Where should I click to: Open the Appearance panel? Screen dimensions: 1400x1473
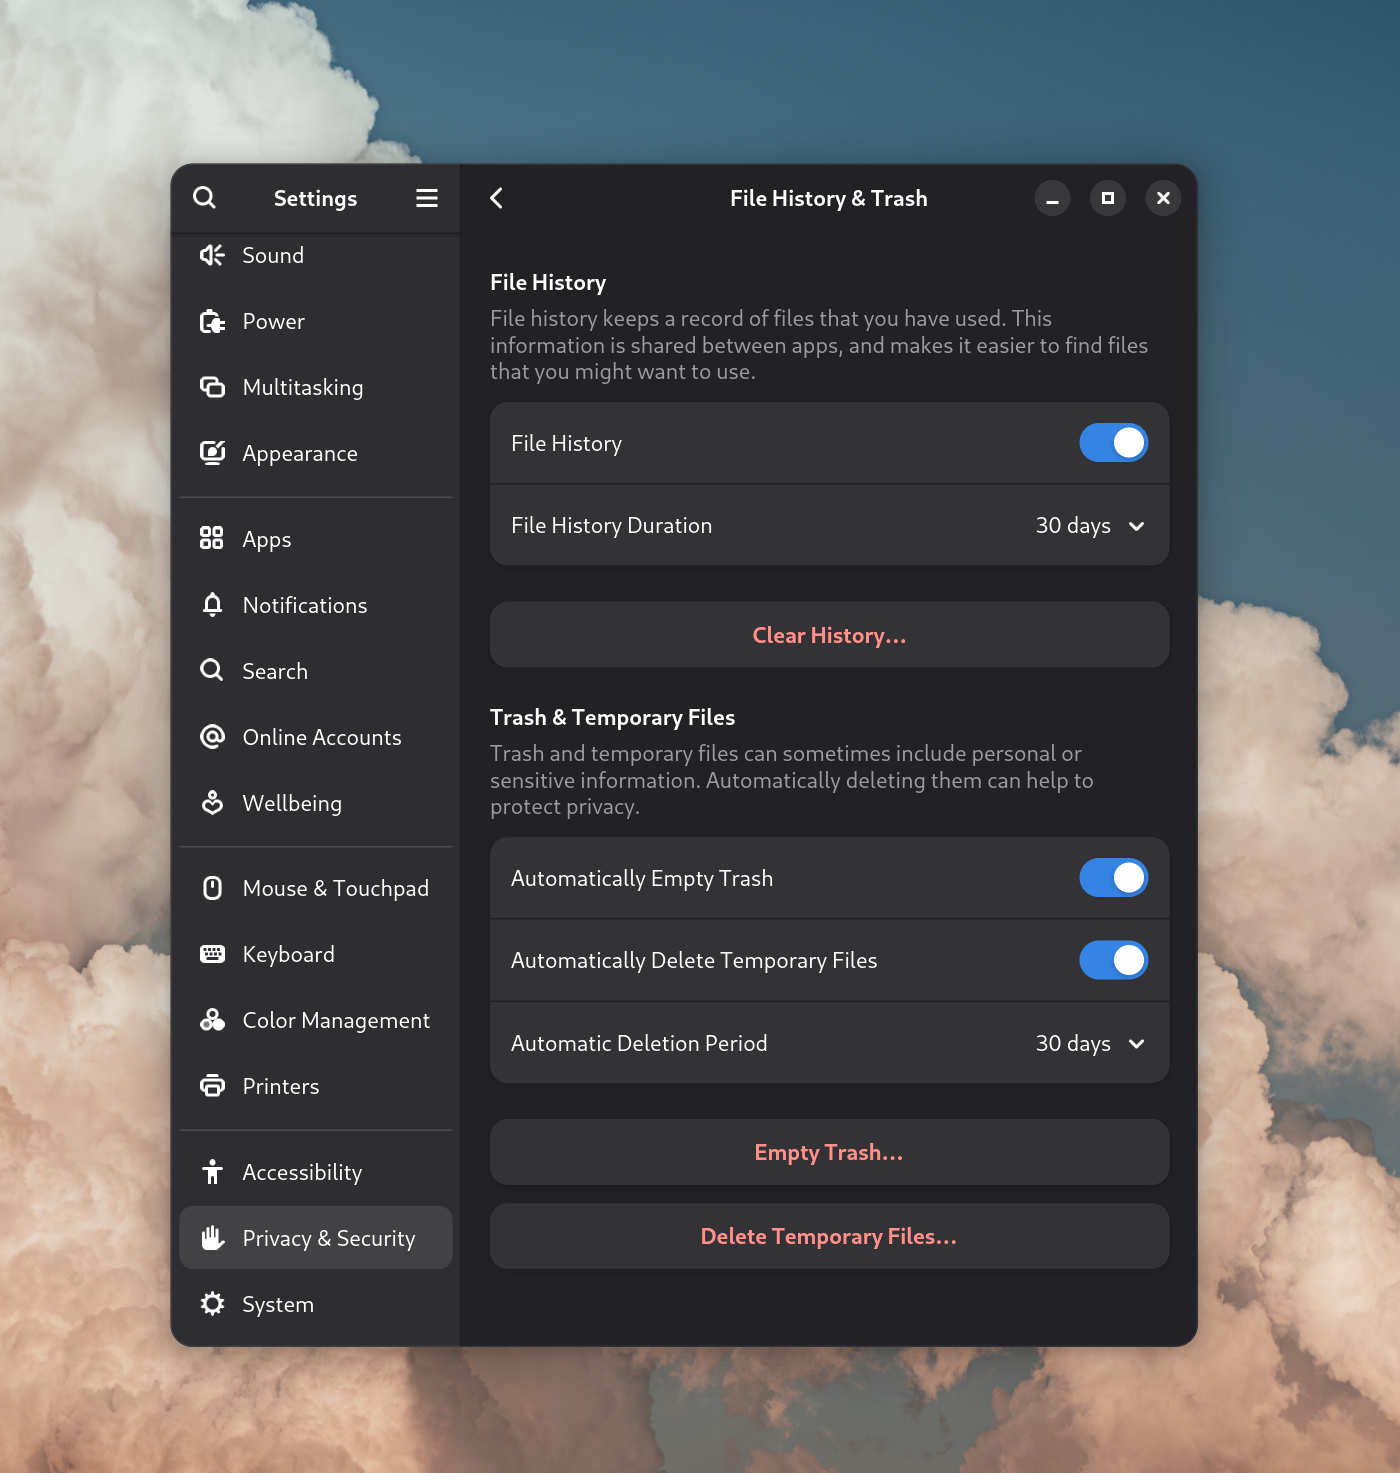316,453
